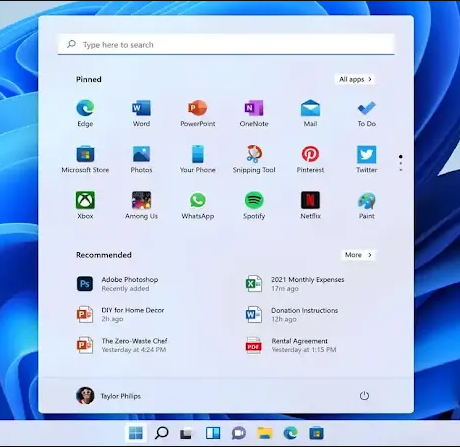The width and height of the screenshot is (460, 447).
Task: Open DIY for Home Decor presentation
Action: 120,314
